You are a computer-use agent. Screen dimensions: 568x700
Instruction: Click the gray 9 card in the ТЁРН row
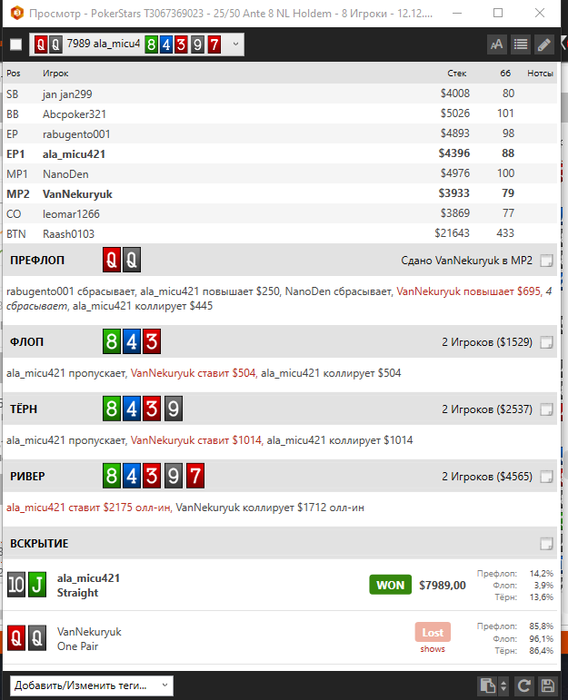pos(173,408)
